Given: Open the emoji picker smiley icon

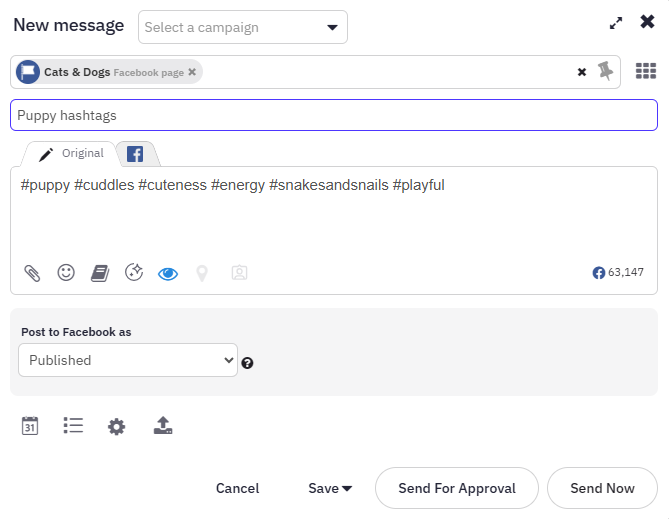Looking at the screenshot, I should [x=66, y=272].
